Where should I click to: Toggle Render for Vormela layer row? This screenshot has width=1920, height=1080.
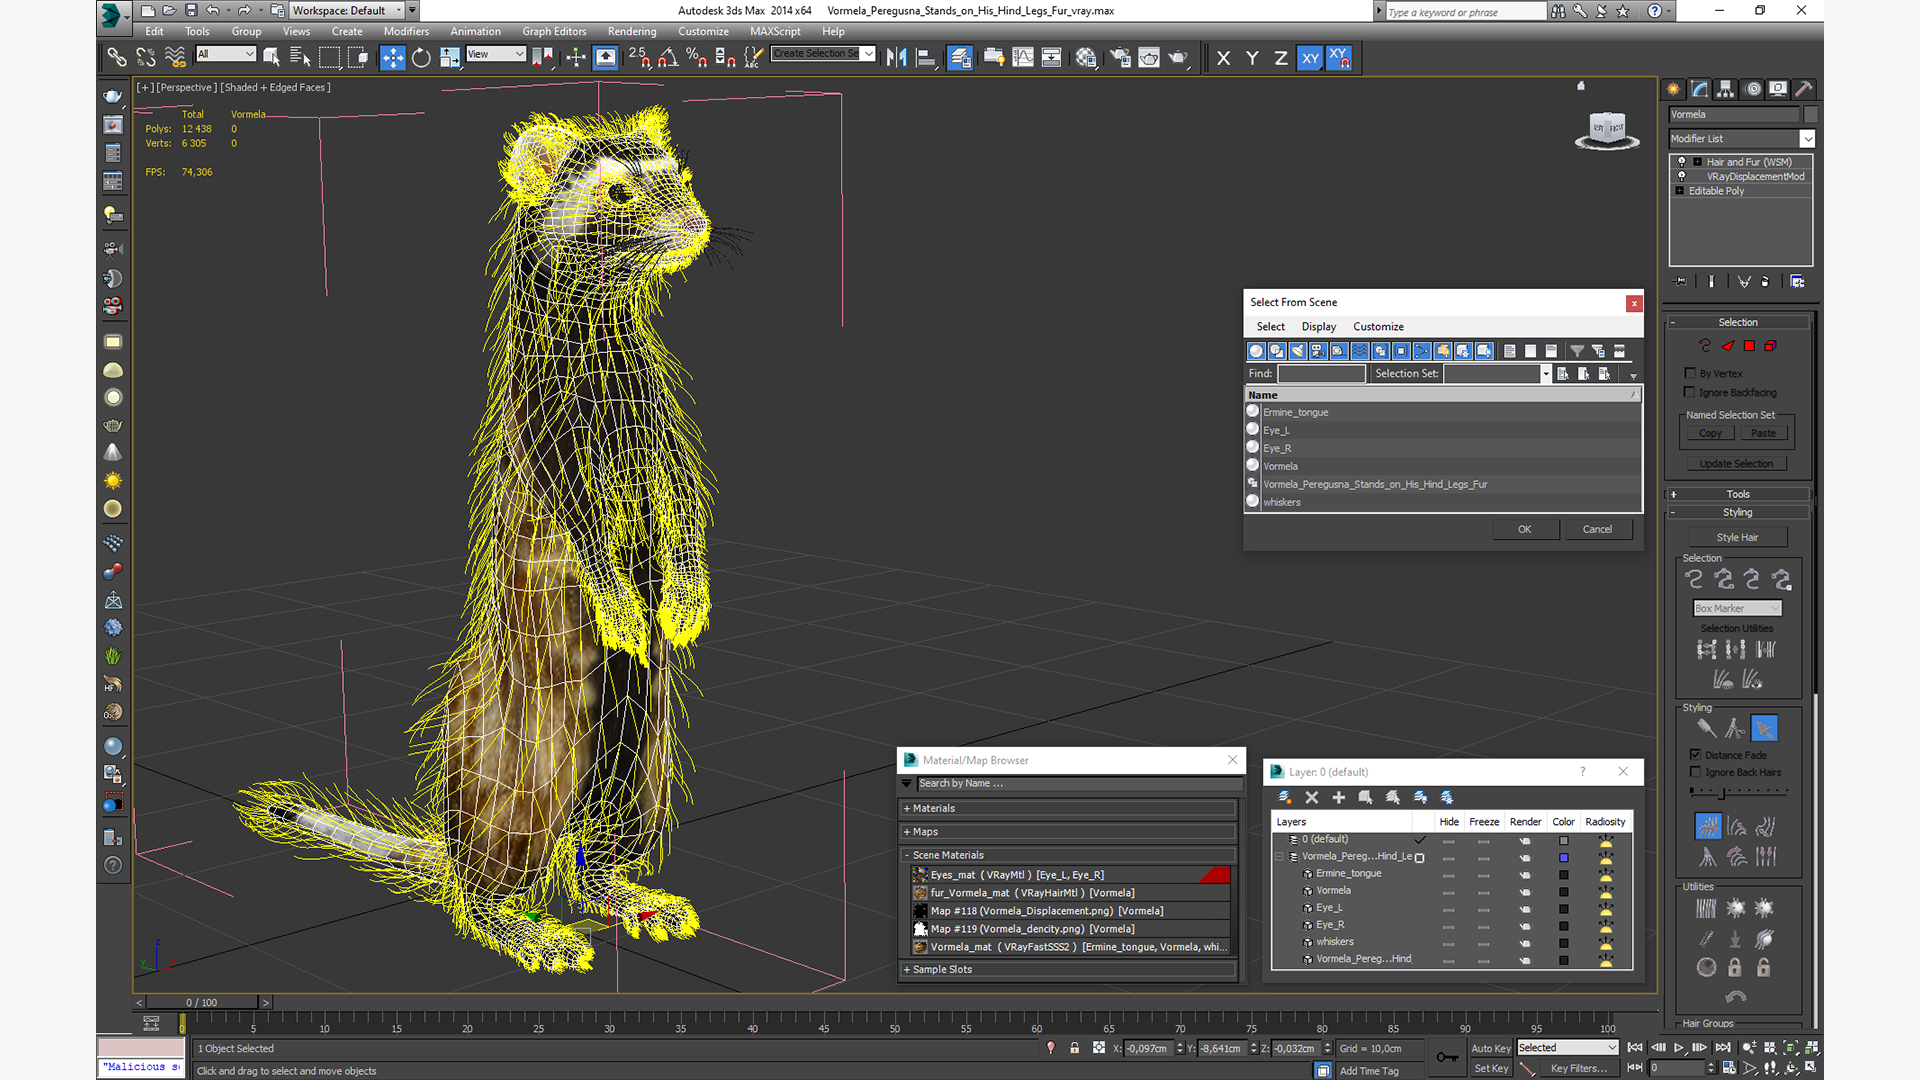[x=1525, y=892]
